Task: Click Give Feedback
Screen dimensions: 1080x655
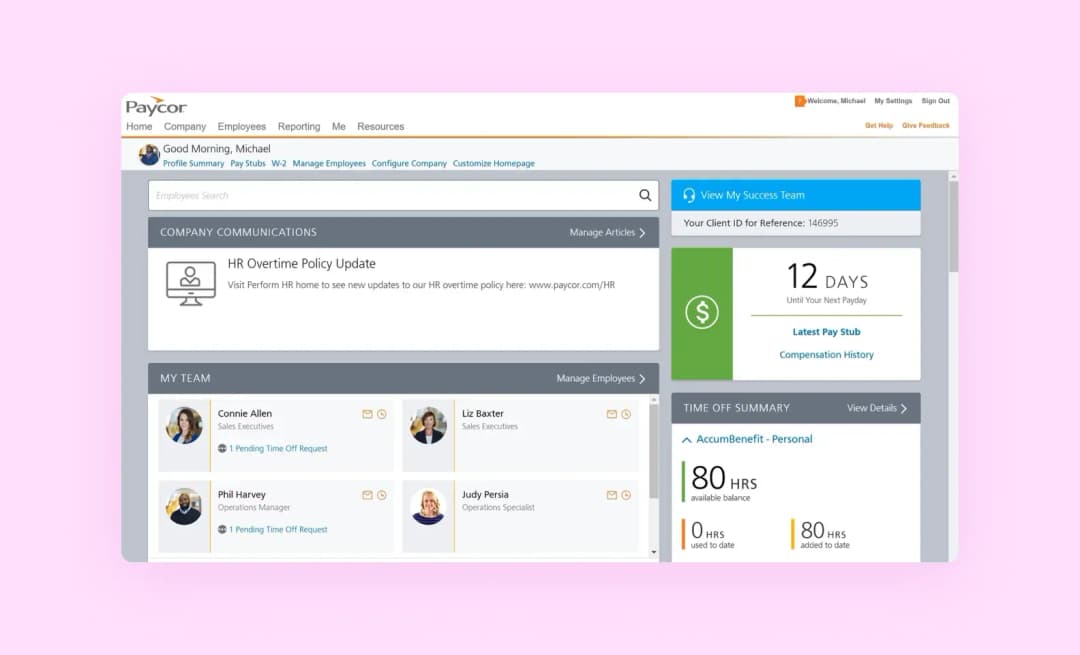Action: [926, 126]
